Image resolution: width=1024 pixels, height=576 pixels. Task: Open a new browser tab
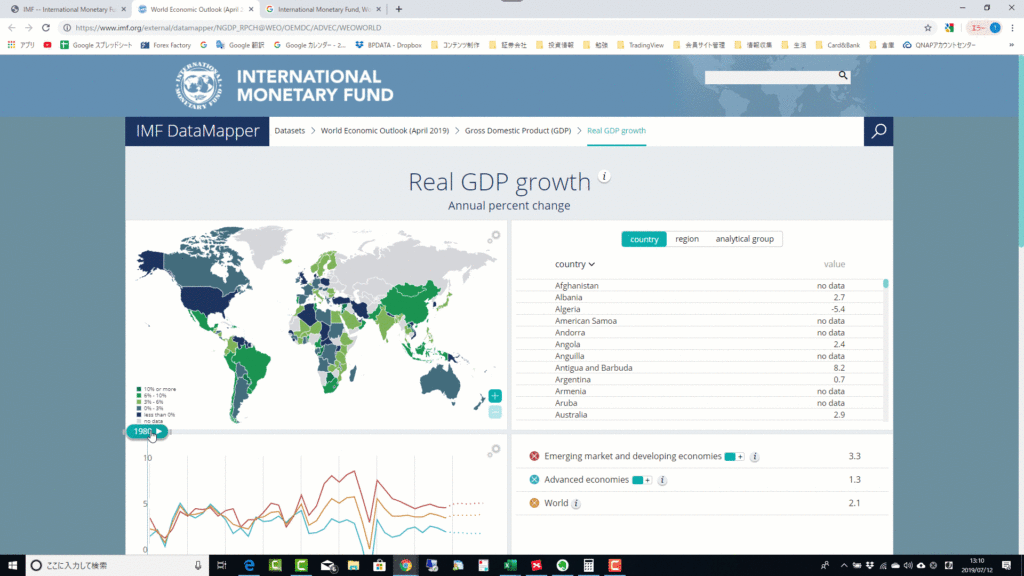pyautogui.click(x=398, y=9)
